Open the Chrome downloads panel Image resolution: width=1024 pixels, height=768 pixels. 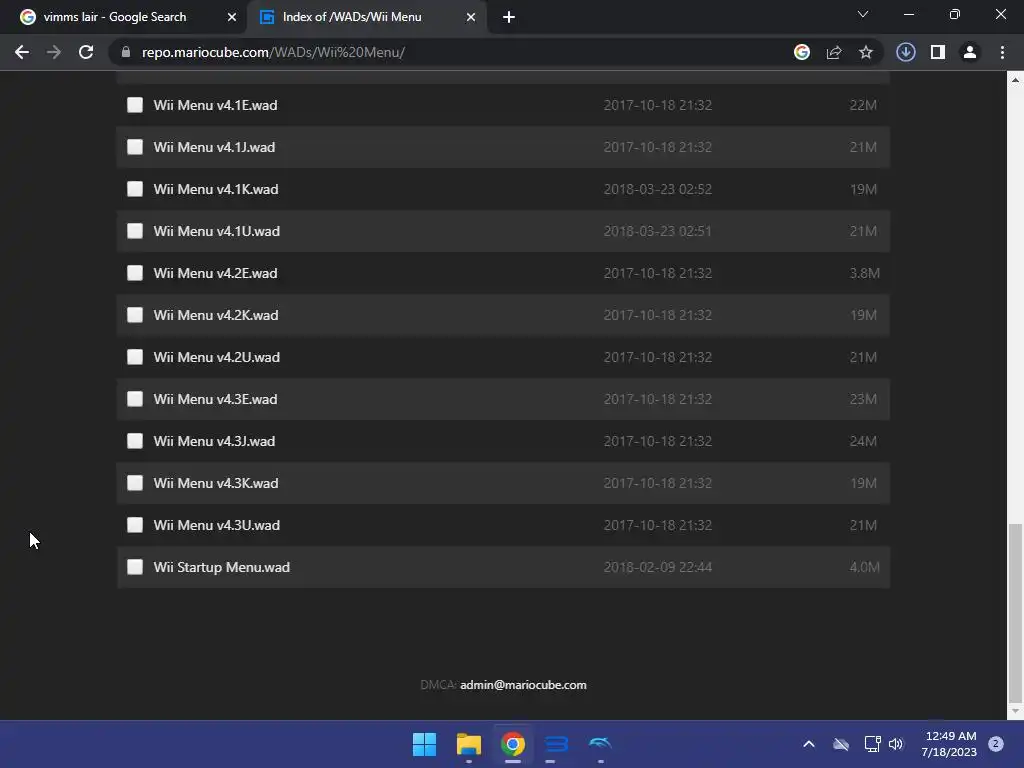[x=906, y=52]
